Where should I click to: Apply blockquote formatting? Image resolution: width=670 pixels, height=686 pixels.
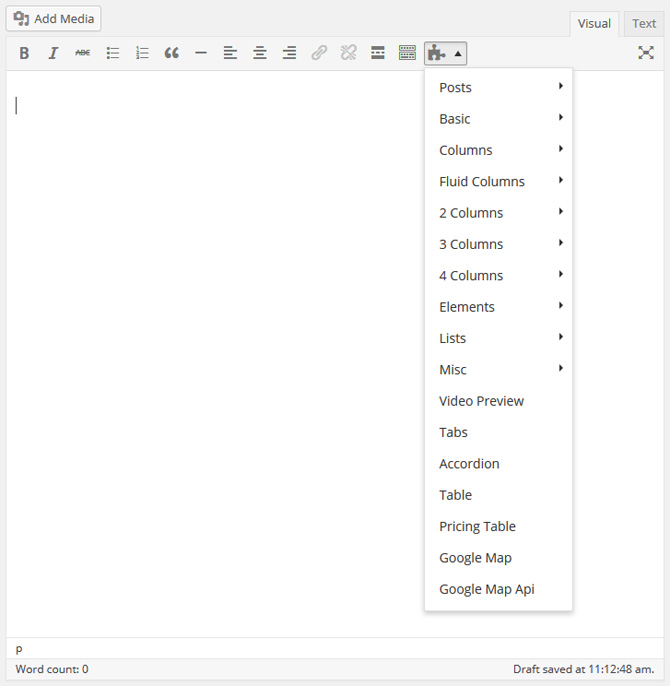point(172,53)
